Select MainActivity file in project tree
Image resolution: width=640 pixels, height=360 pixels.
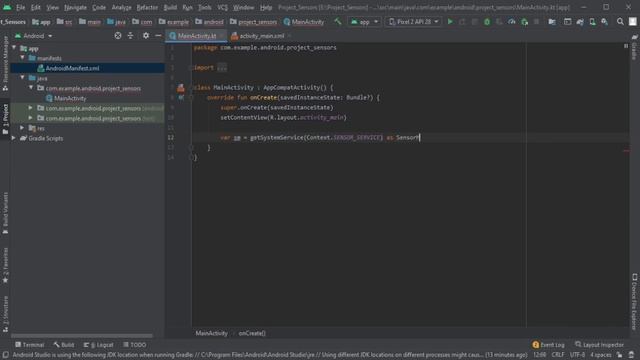click(x=70, y=98)
